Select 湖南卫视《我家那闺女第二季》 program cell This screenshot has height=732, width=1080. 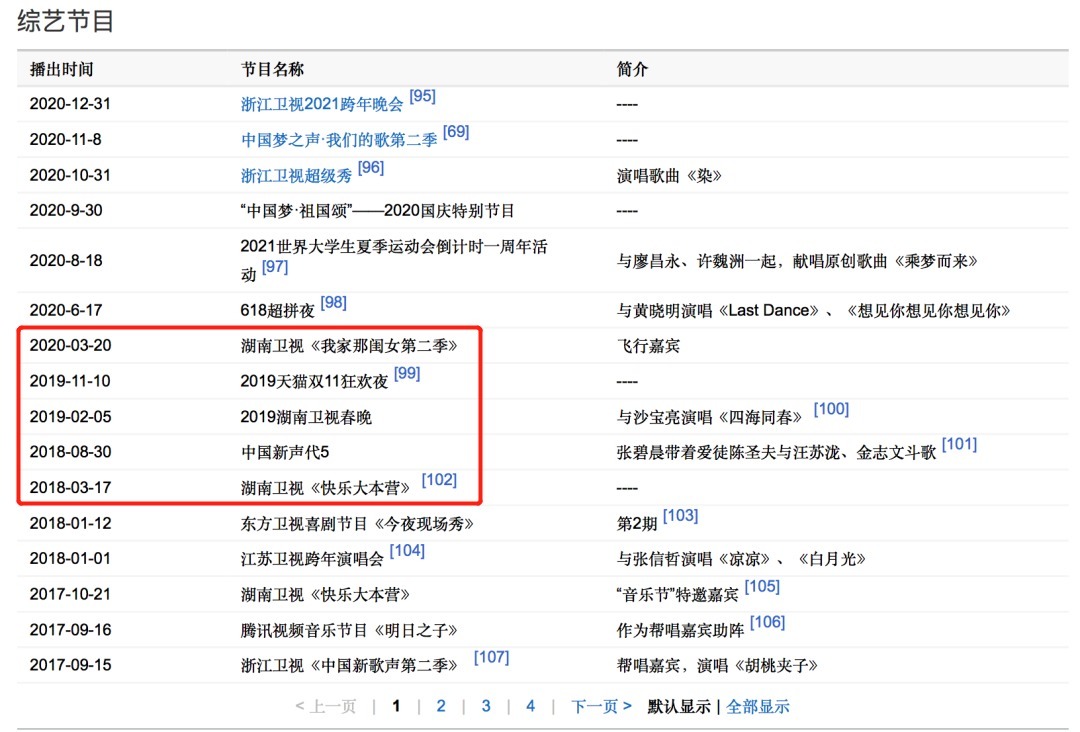349,346
